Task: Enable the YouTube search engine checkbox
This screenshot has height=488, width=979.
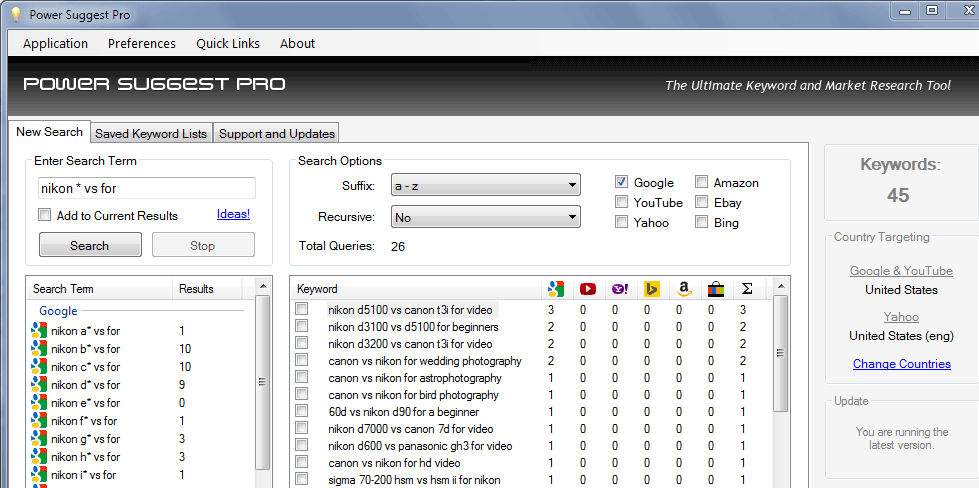Action: click(x=621, y=202)
